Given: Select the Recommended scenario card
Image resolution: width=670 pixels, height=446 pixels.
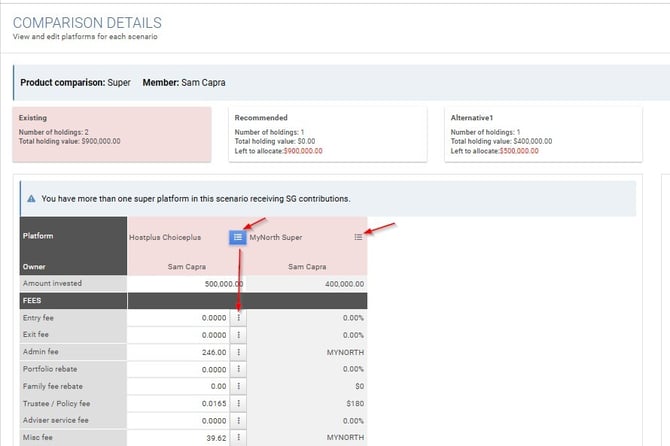Looking at the screenshot, I should pos(327,134).
